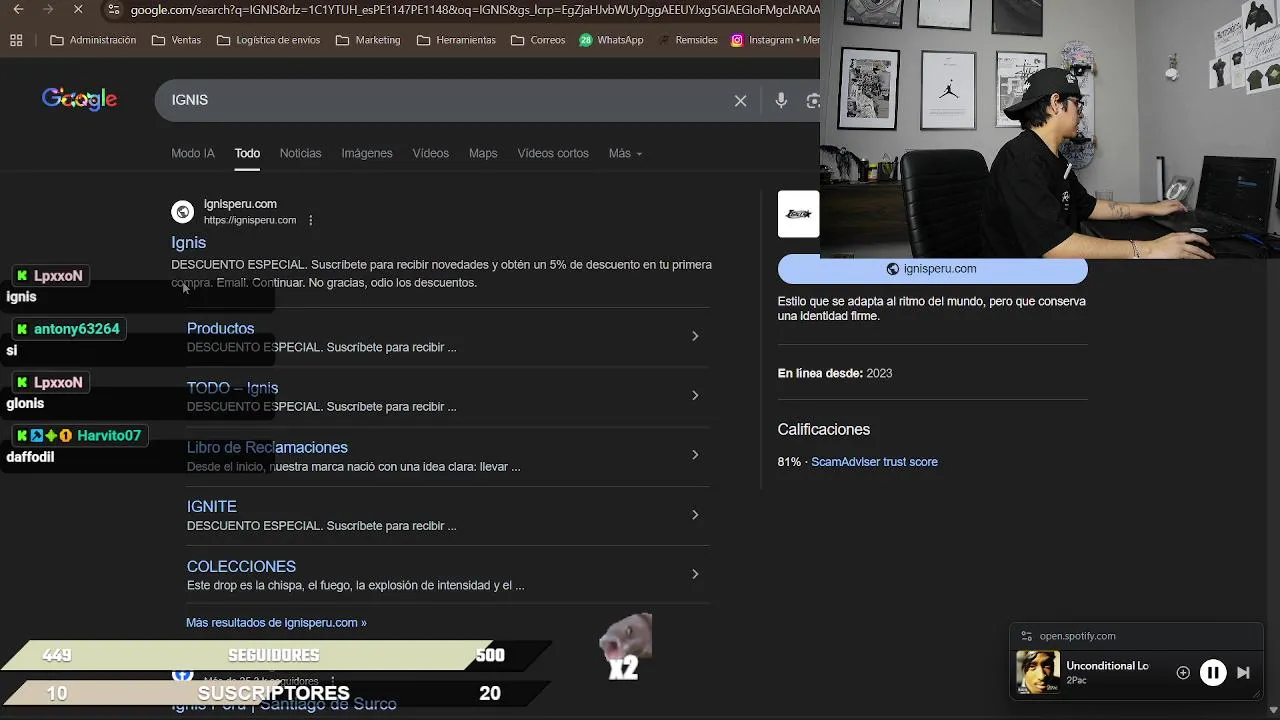Expand the Libro de Reclamaciones row chevron
1280x720 pixels.
pyautogui.click(x=695, y=455)
